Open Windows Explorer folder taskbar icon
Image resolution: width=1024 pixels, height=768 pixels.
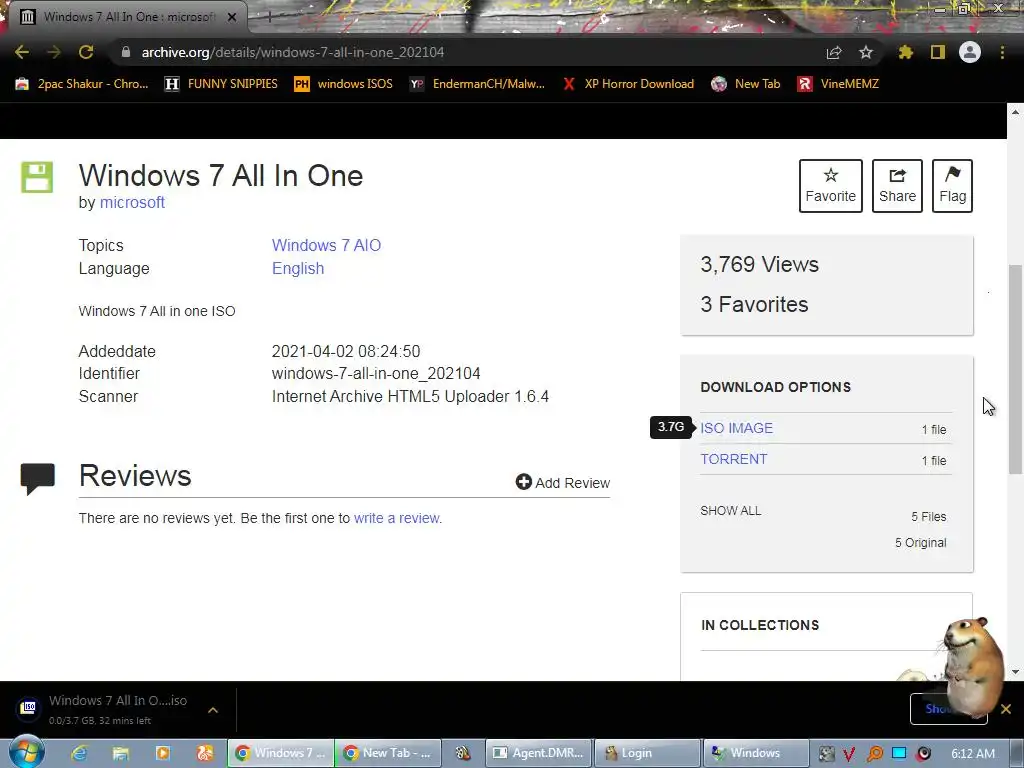click(121, 753)
